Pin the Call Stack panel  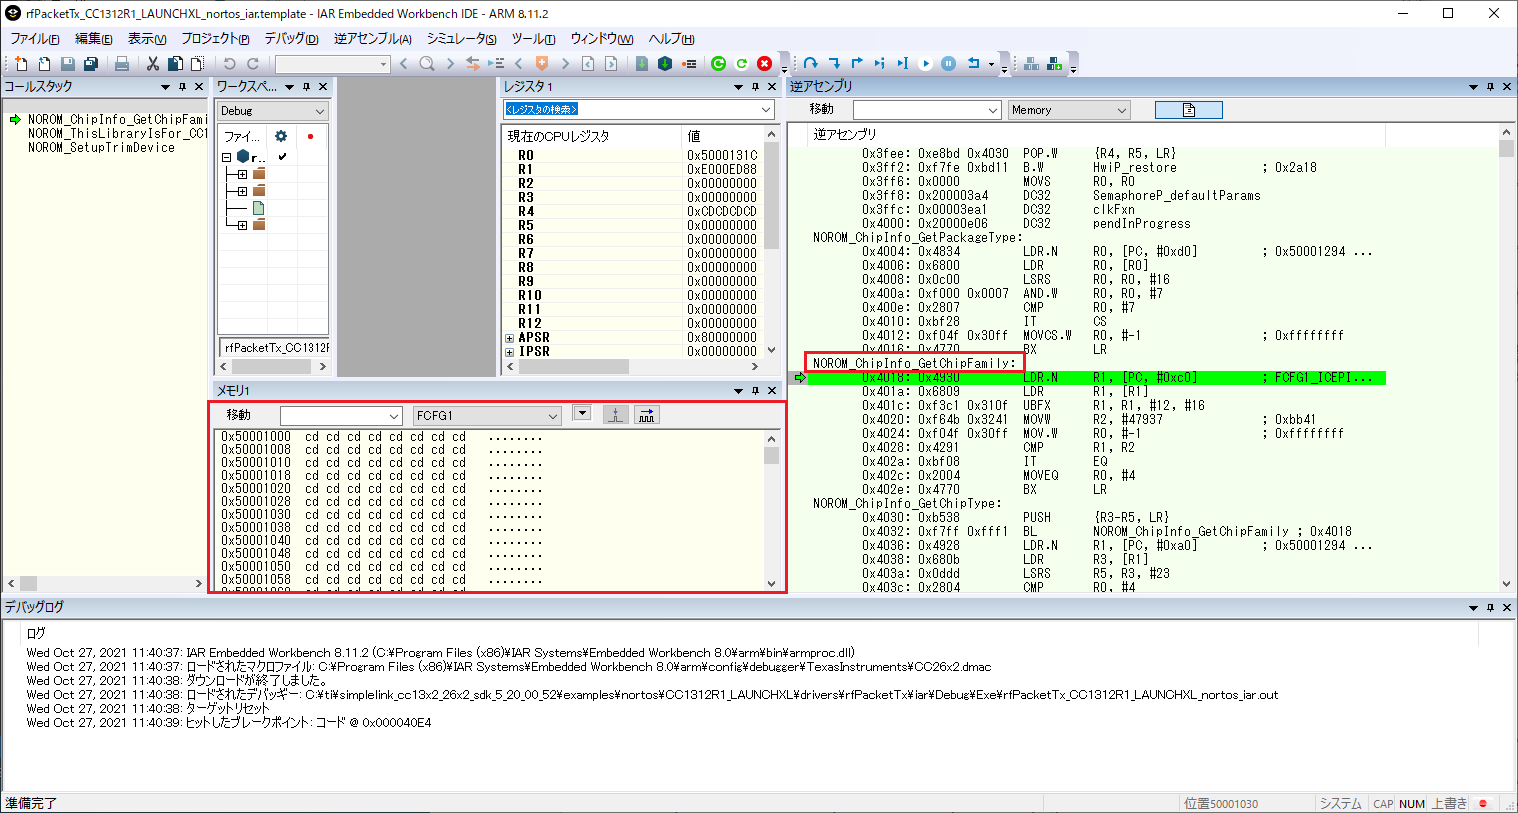tap(182, 86)
